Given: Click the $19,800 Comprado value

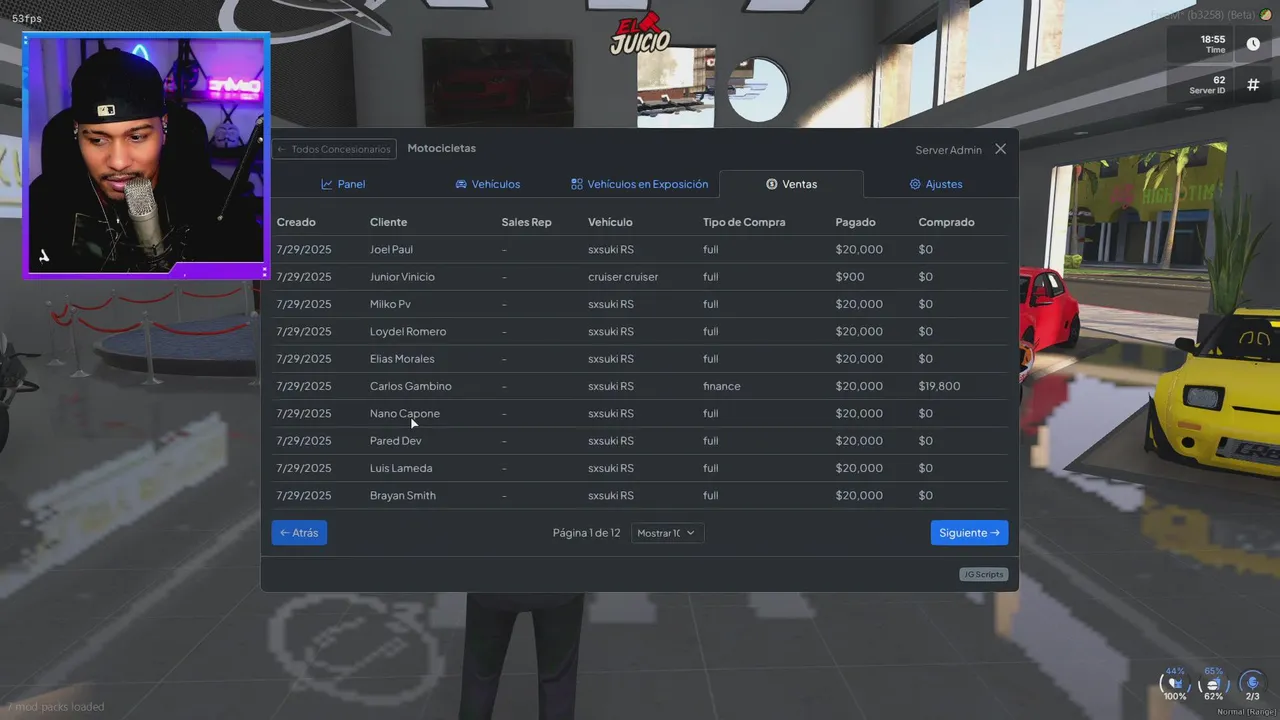Looking at the screenshot, I should tap(939, 386).
